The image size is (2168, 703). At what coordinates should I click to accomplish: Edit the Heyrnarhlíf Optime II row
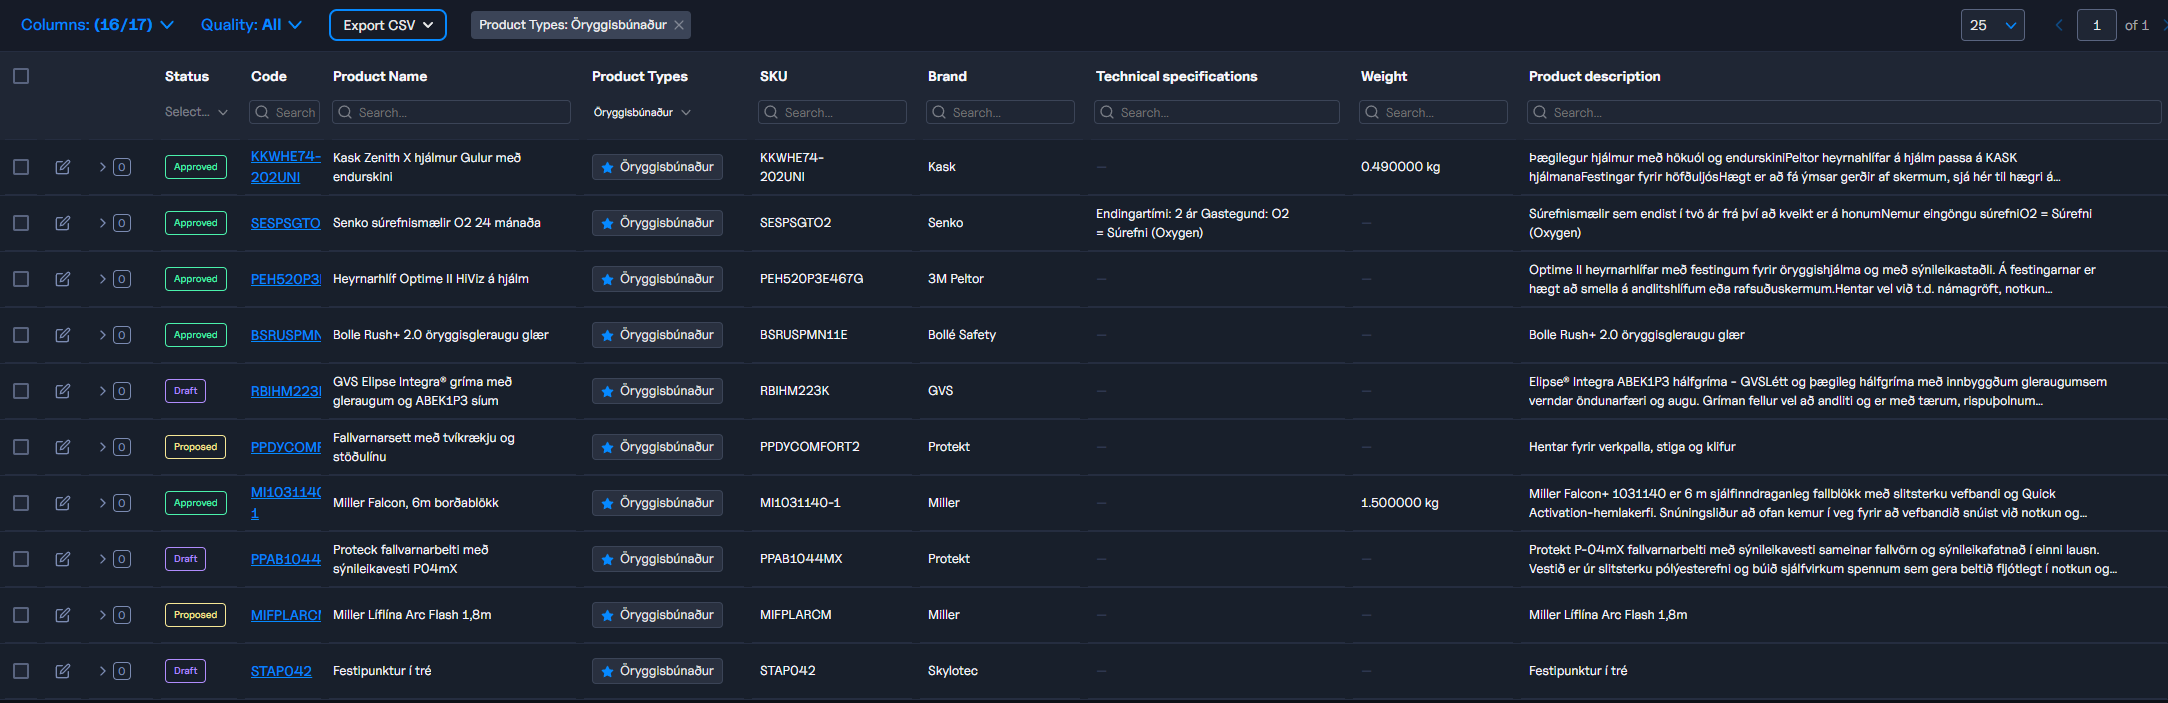point(63,279)
